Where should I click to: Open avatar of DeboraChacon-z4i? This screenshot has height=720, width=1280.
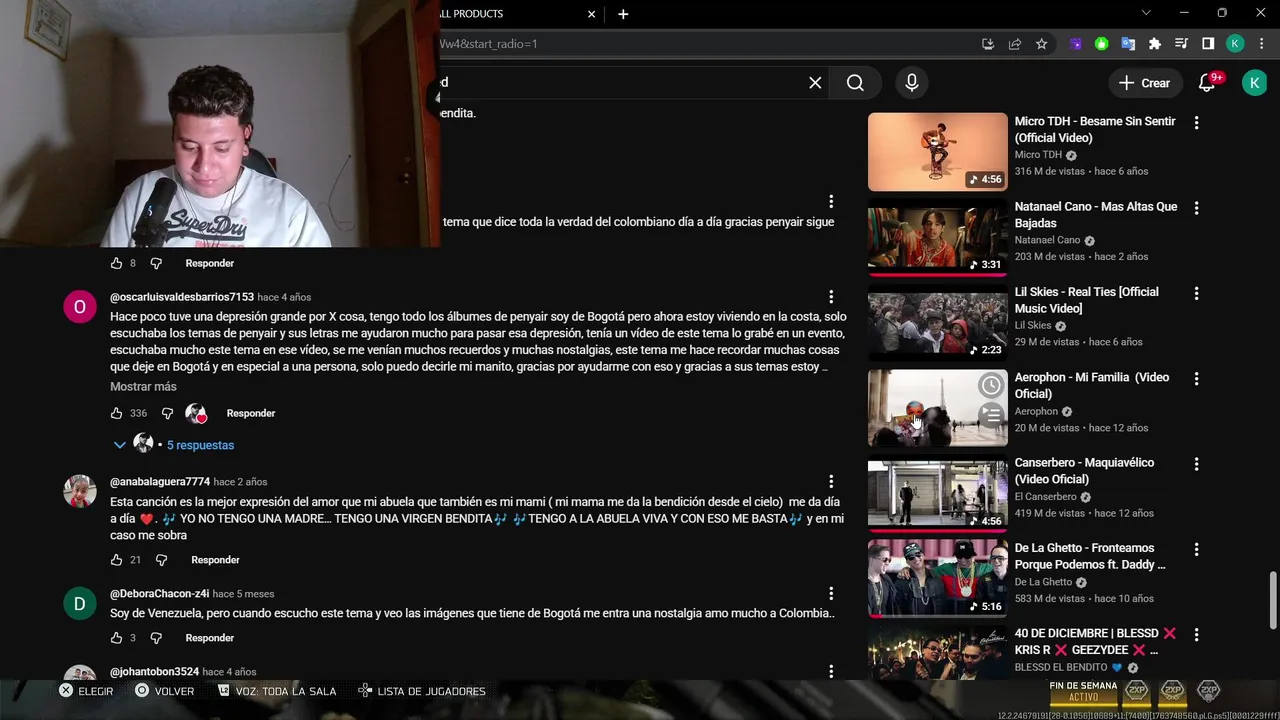[x=80, y=603]
